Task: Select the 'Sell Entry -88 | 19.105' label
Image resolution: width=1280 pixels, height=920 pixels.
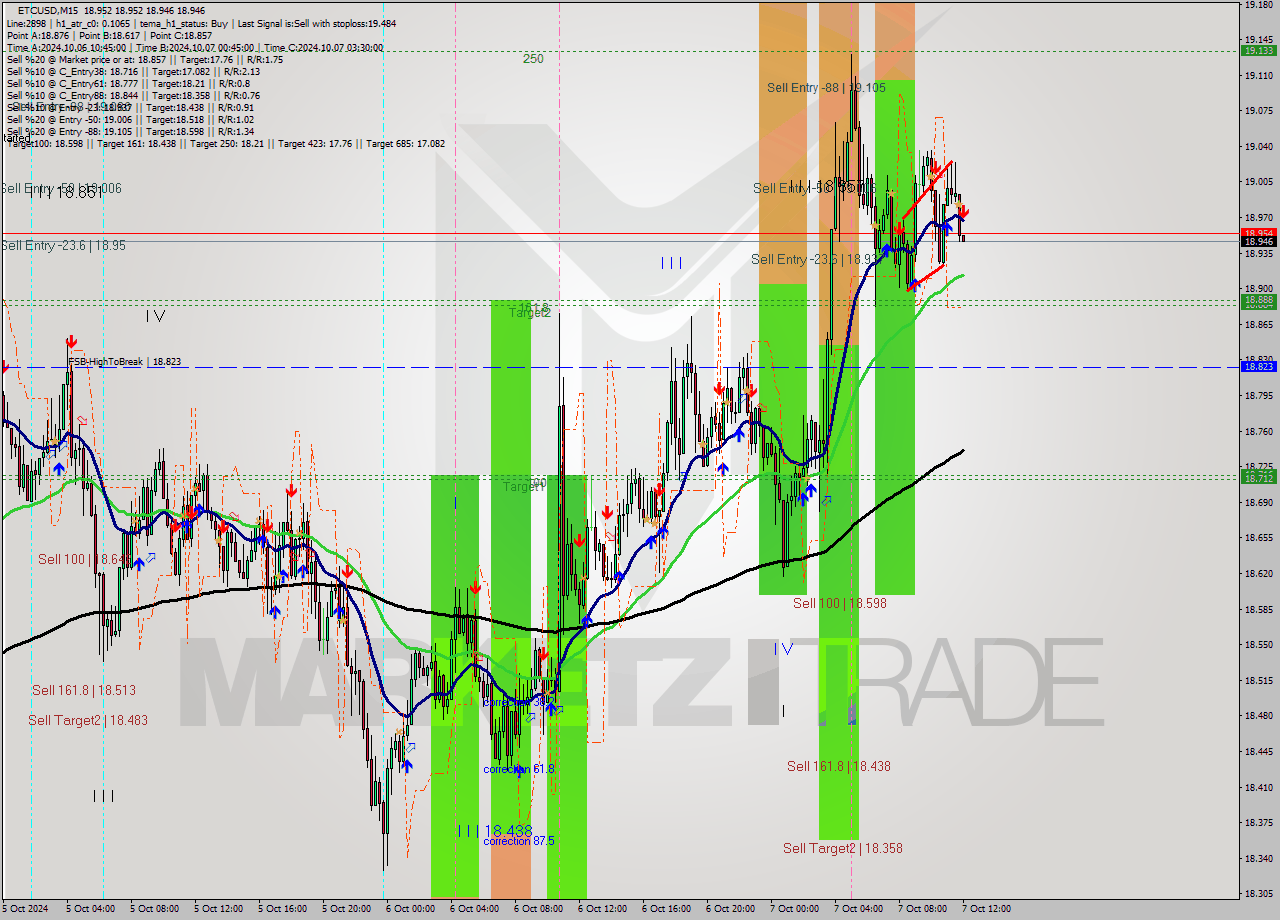Action: pyautogui.click(x=826, y=88)
